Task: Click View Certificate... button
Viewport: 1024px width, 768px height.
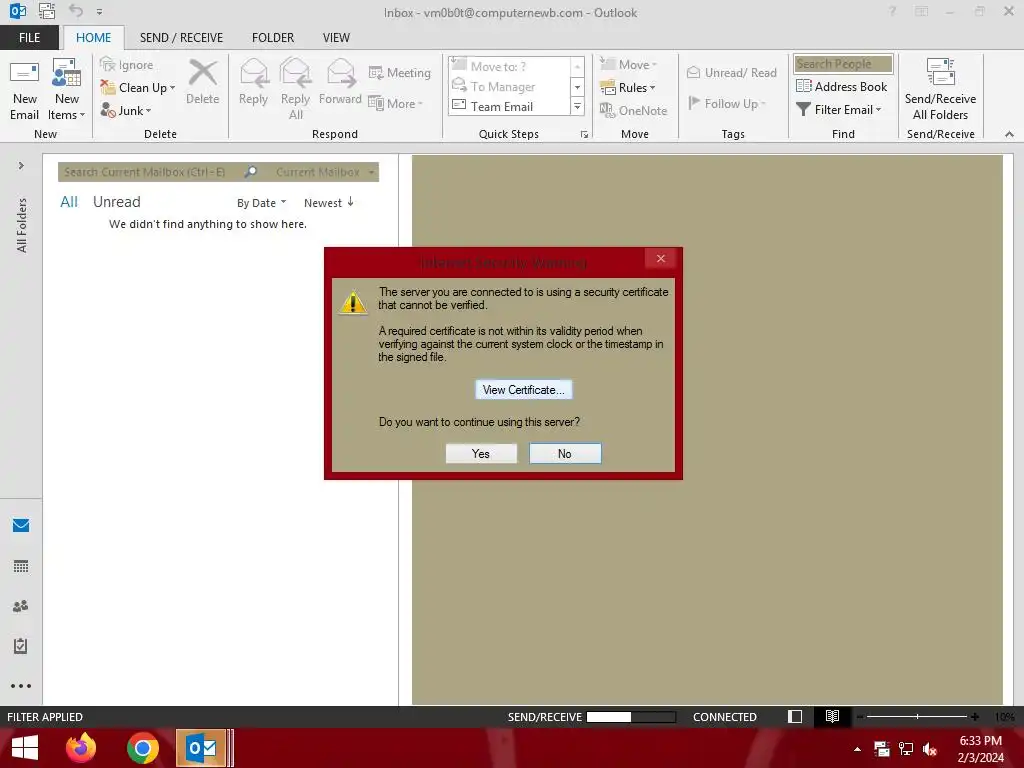Action: 524,390
